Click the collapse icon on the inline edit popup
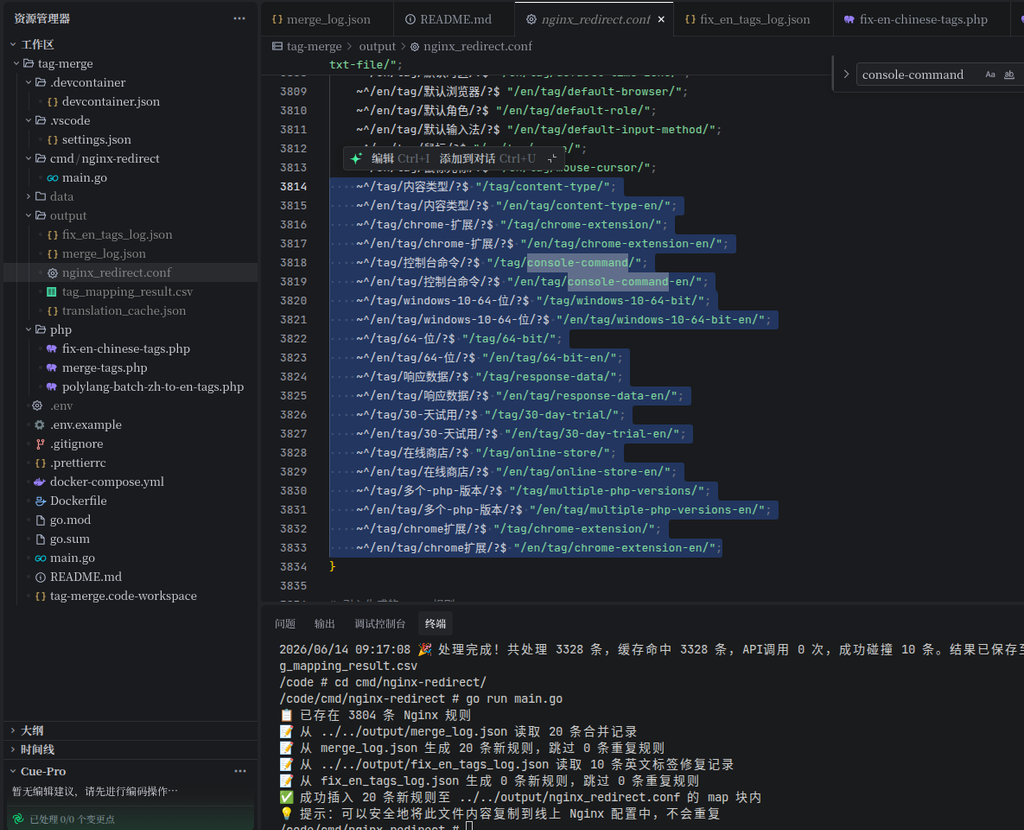This screenshot has height=830, width=1024. tap(552, 158)
